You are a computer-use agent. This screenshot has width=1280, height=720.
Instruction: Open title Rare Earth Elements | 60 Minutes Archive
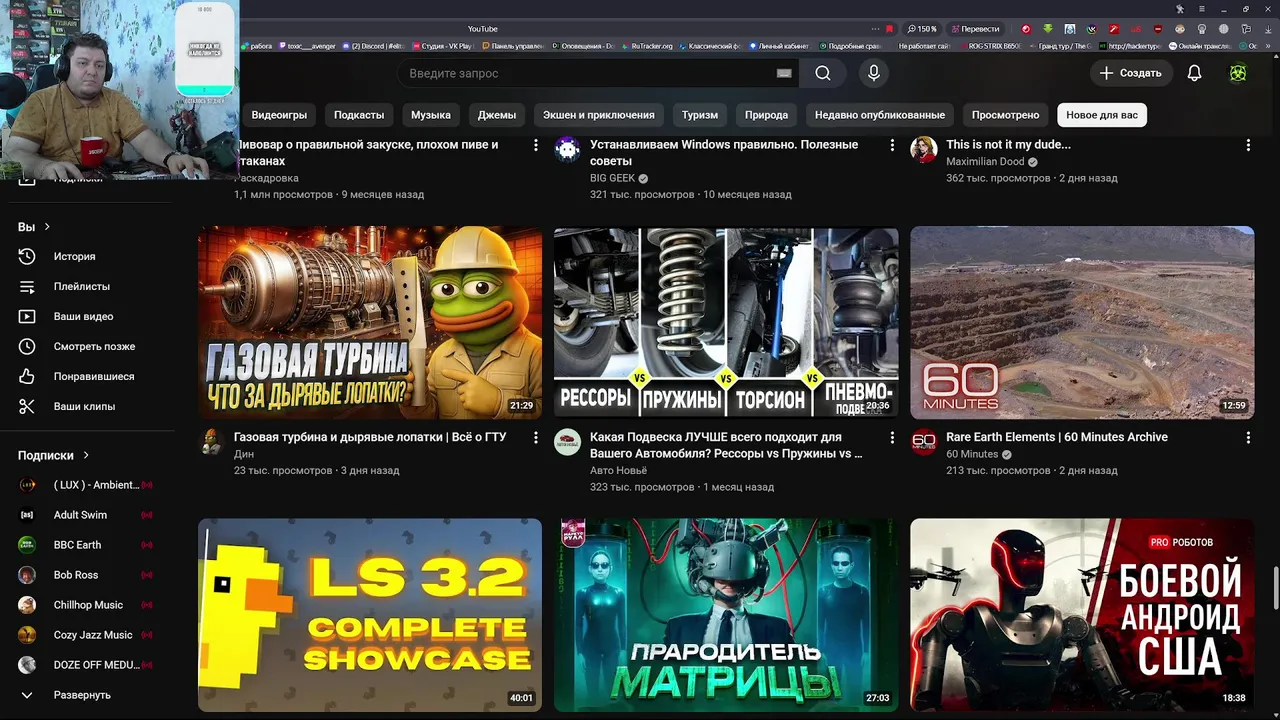[1057, 437]
